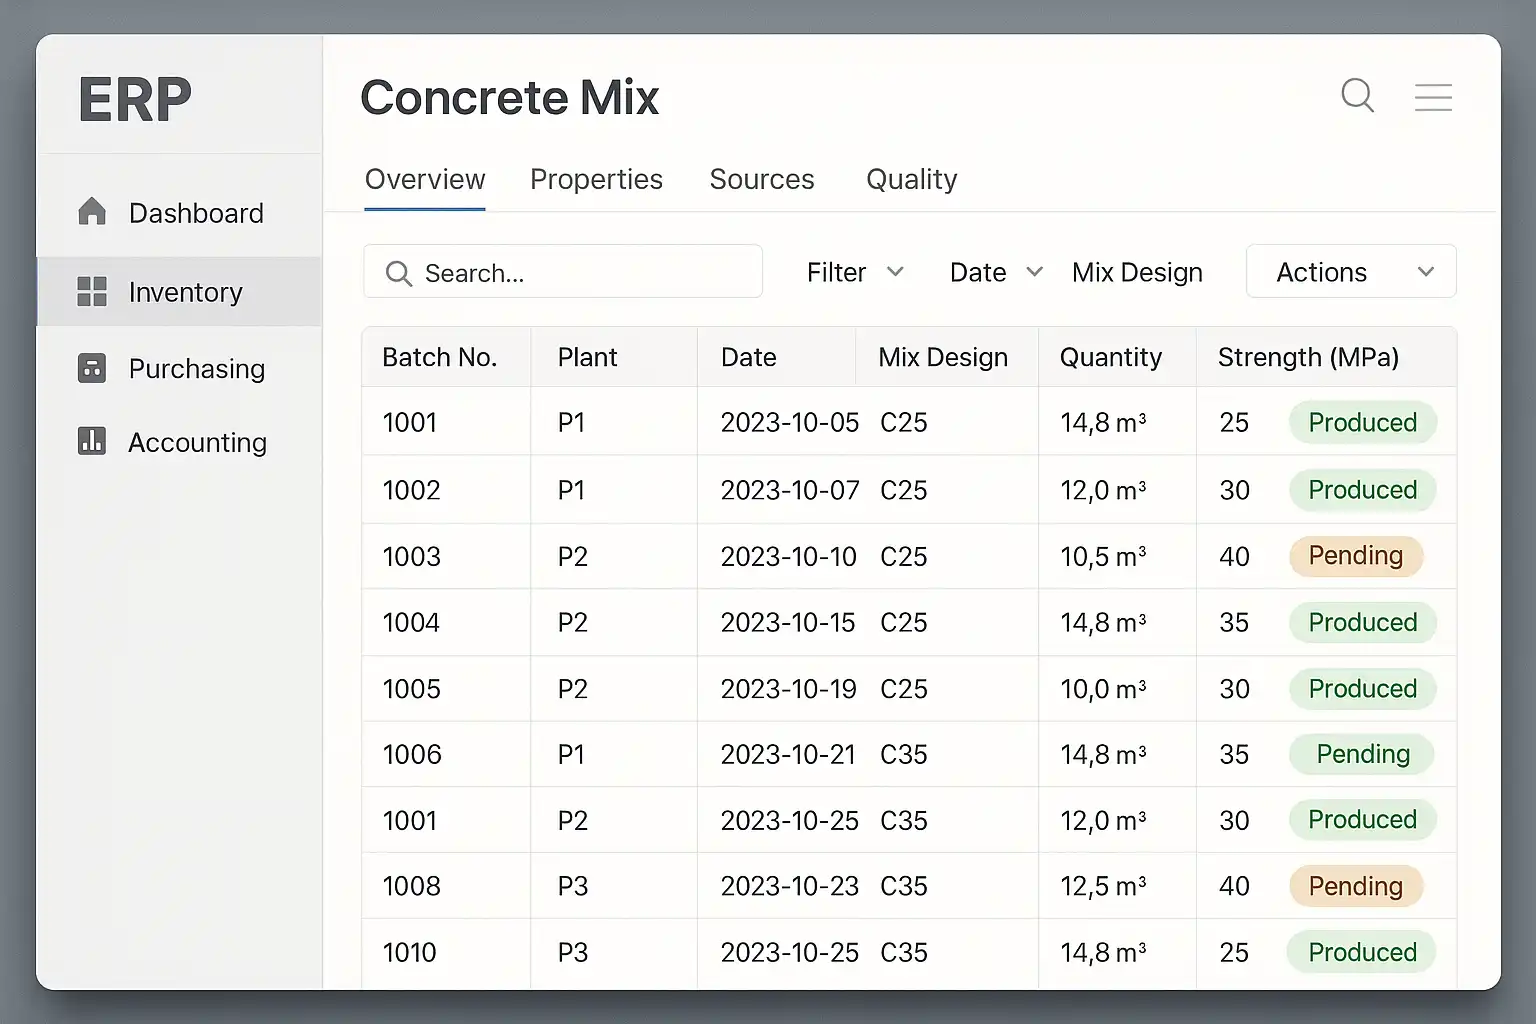Viewport: 1536px width, 1024px height.
Task: Click the Purchasing sidebar icon
Action: [x=92, y=368]
